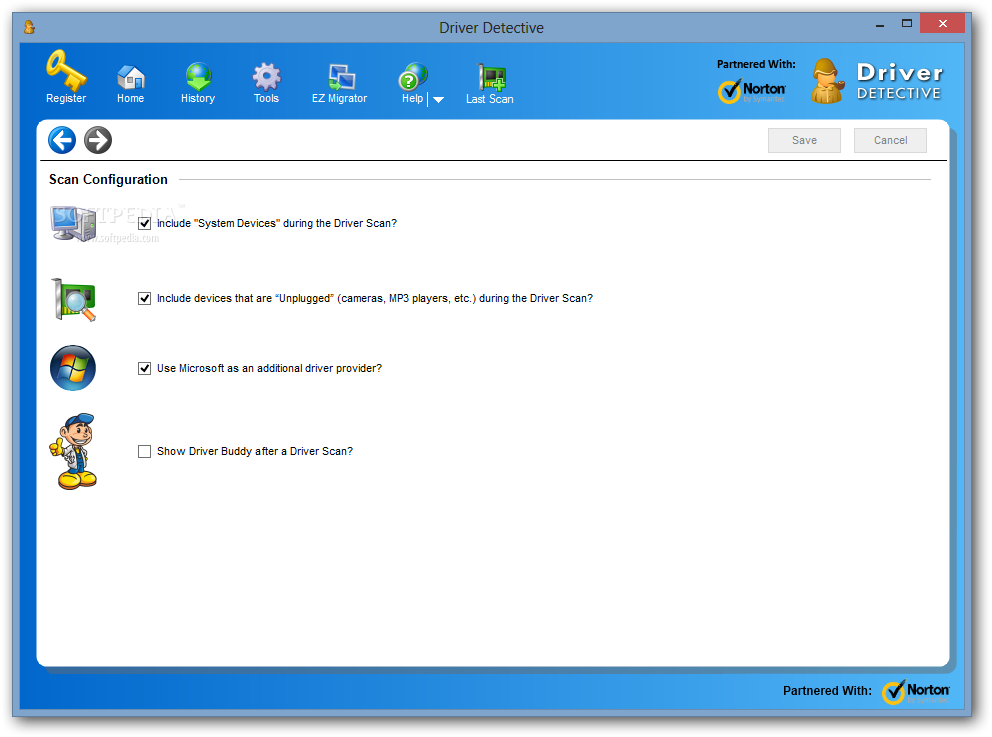Viewport: 992px width, 737px height.
Task: Click the Scan Configuration heading
Action: [108, 180]
